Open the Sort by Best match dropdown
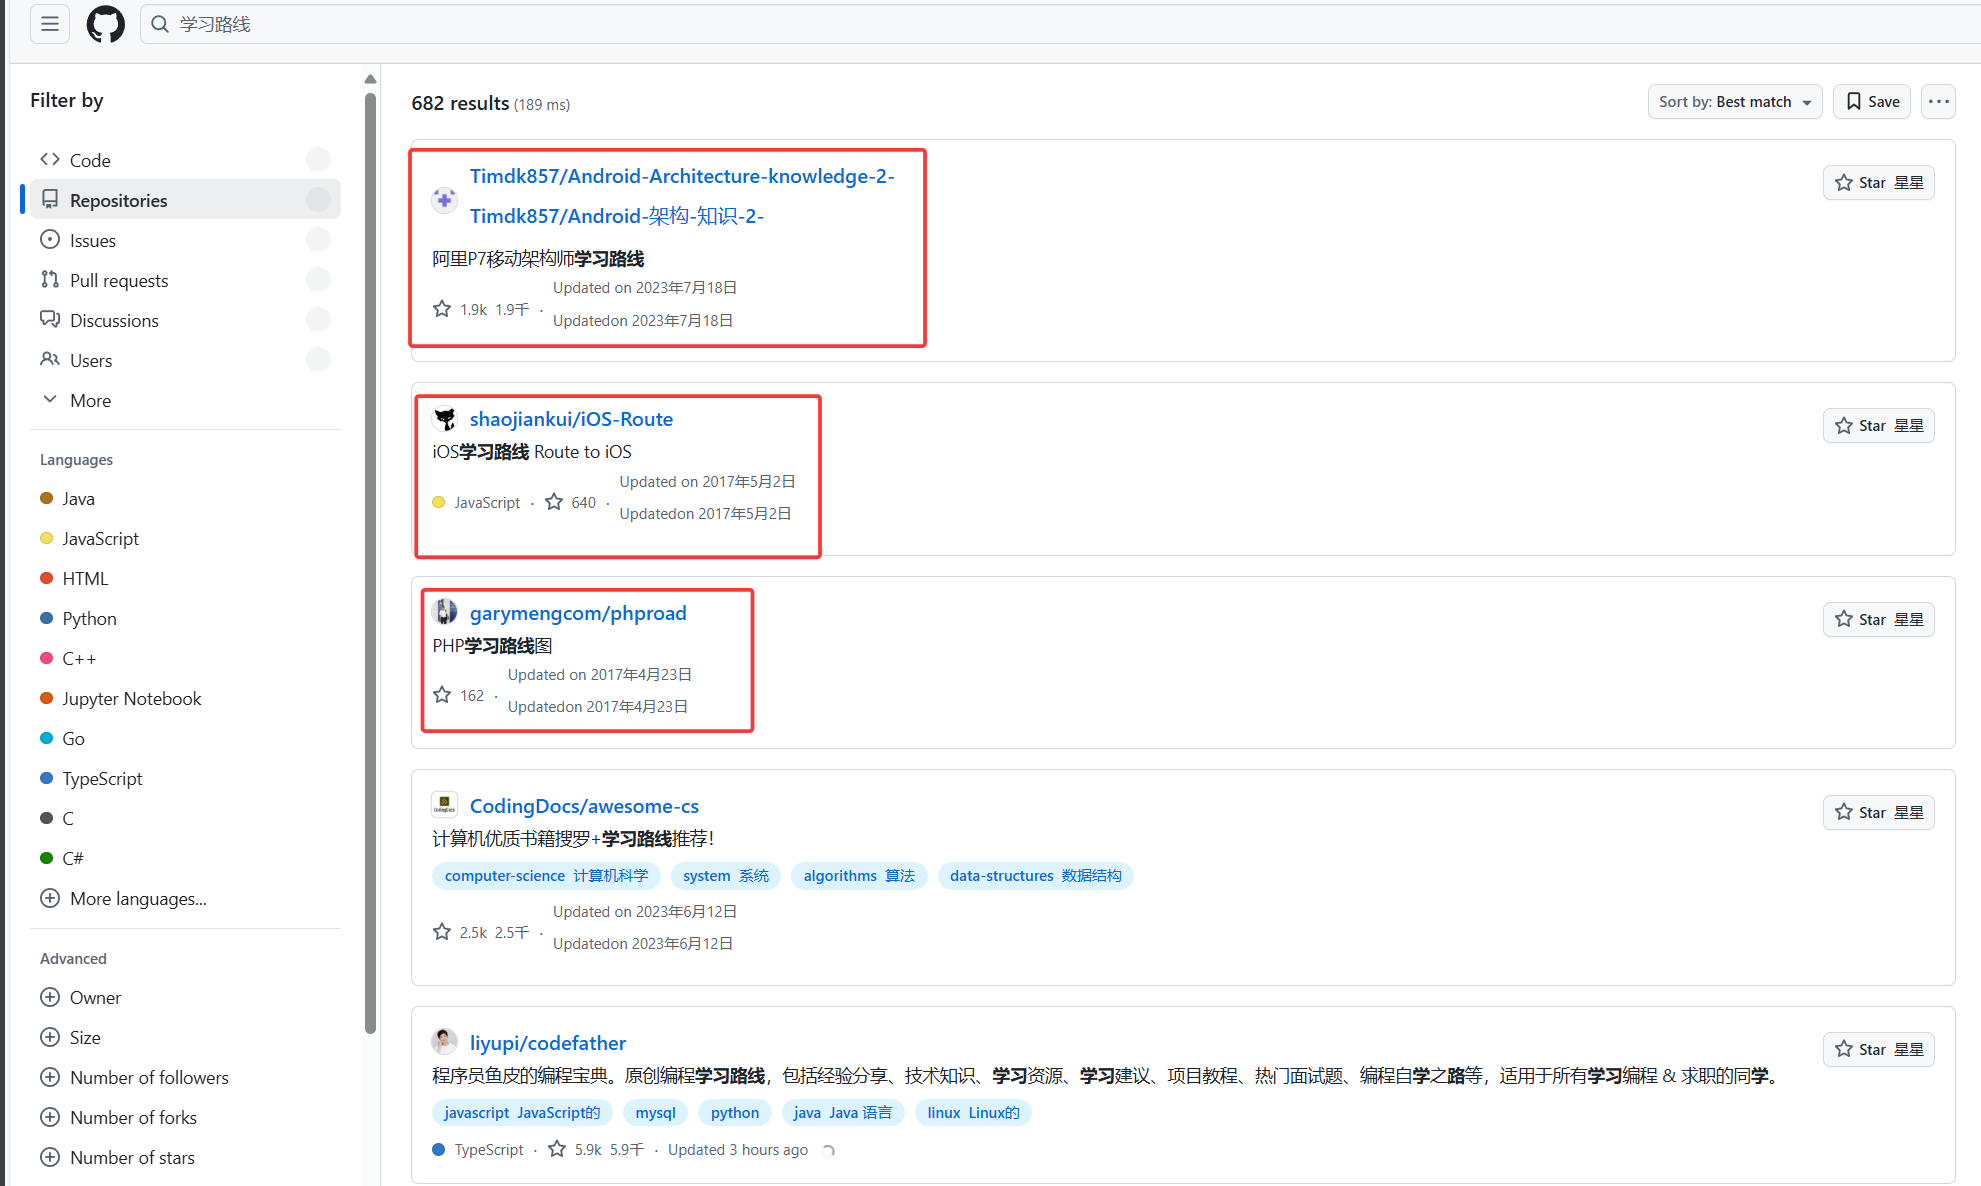1981x1186 pixels. click(1734, 102)
